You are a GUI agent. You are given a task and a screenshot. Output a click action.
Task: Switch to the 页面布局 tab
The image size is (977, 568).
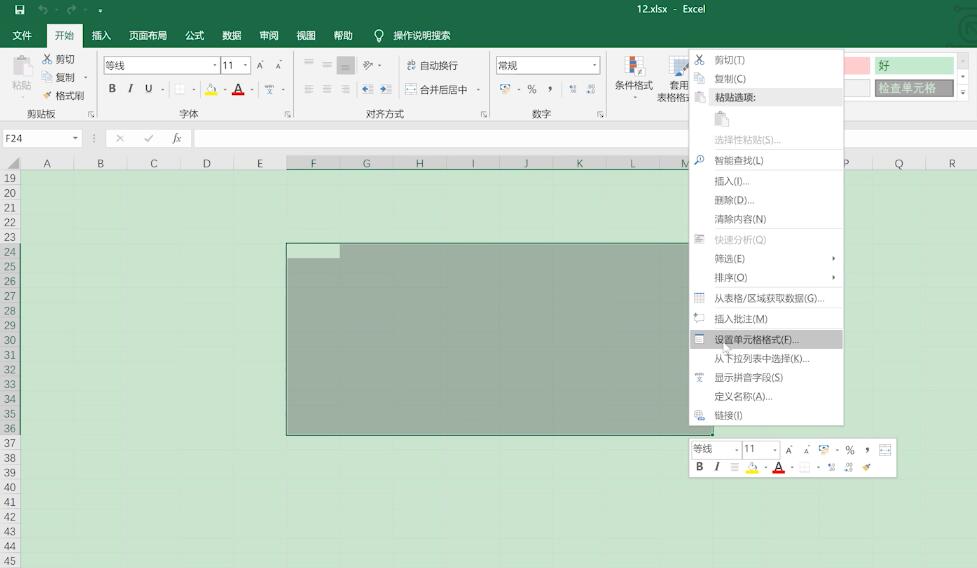[148, 36]
